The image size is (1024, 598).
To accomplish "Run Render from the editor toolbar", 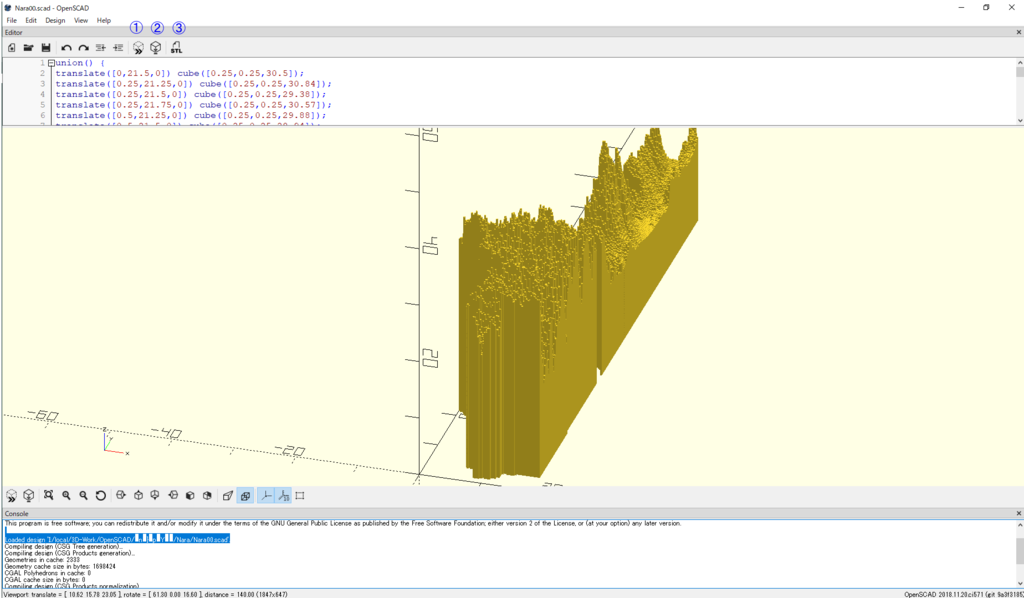I will point(155,48).
